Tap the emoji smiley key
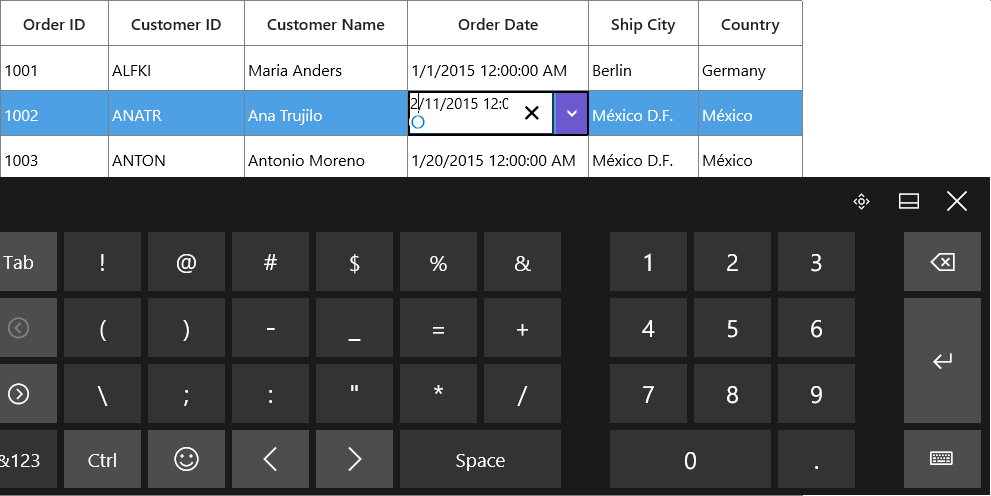Screen dimensions: 991x496 tap(186, 459)
